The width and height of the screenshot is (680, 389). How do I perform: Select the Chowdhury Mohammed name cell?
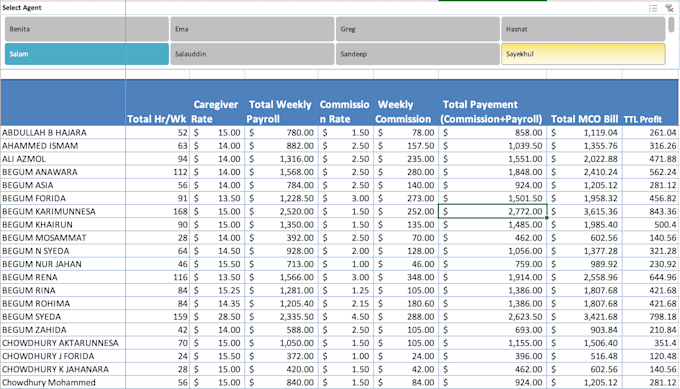pyautogui.click(x=63, y=382)
